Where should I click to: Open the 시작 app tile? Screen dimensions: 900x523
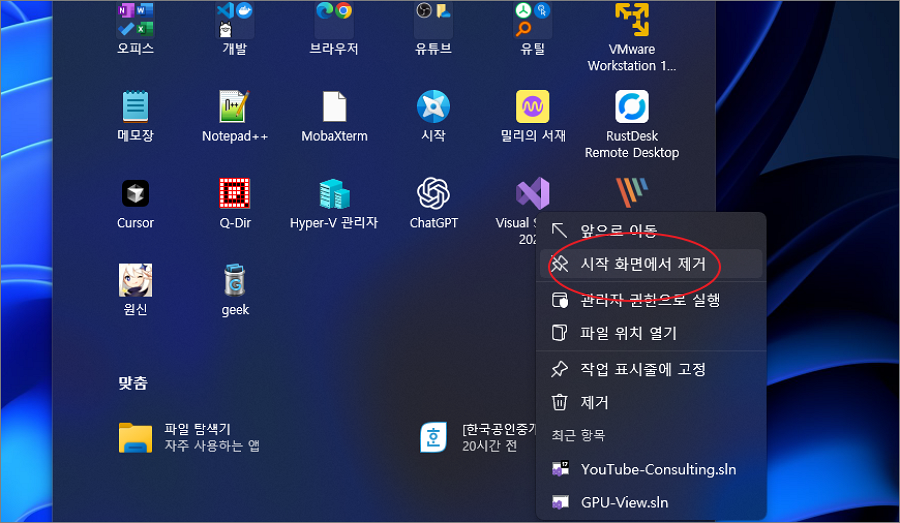click(433, 116)
